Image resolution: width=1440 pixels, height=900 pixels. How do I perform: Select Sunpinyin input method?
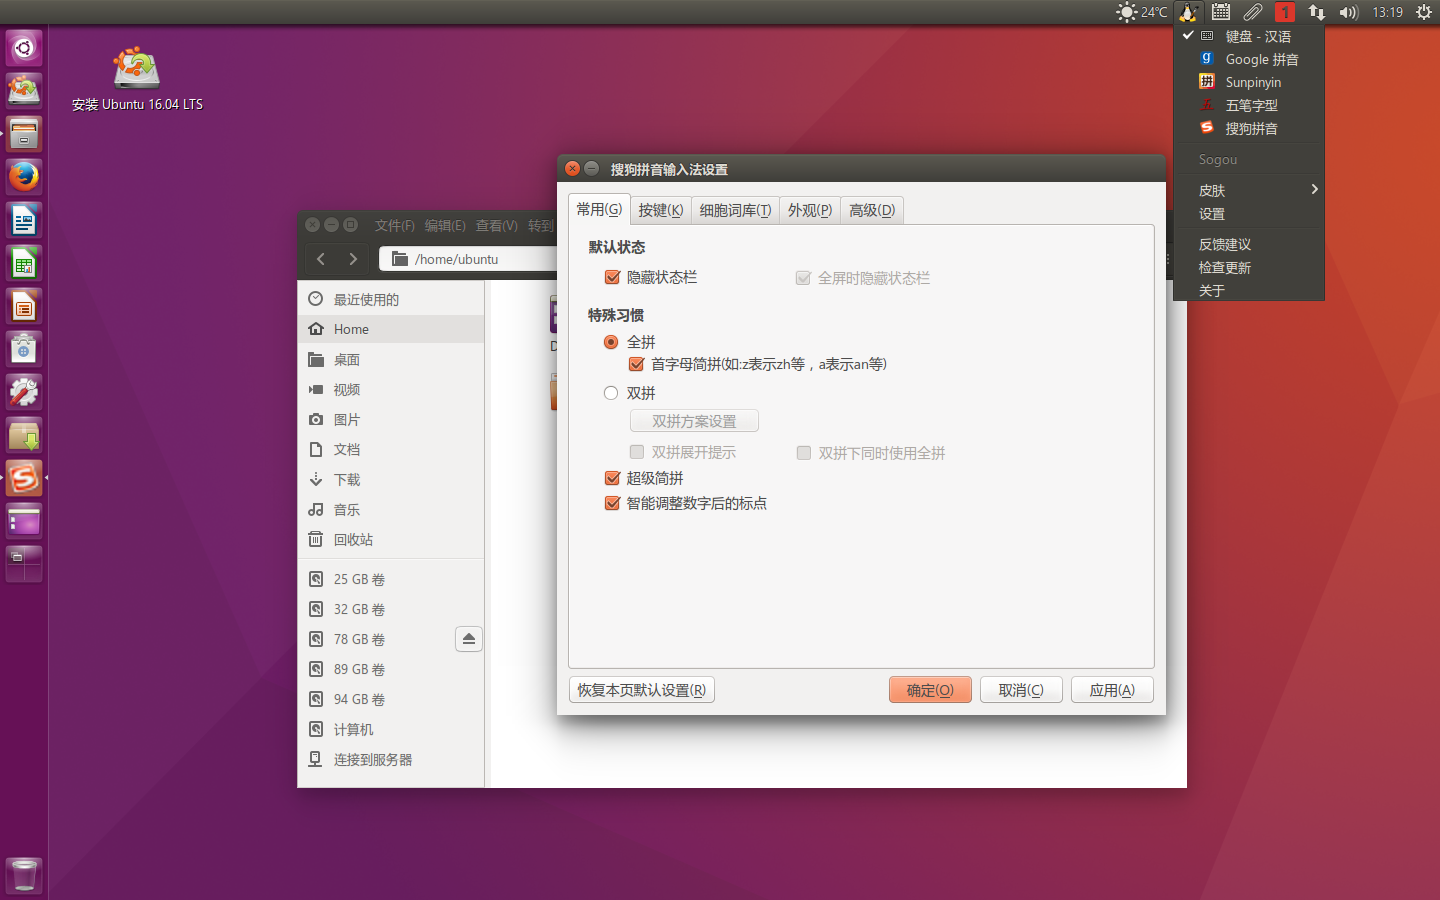[1249, 82]
